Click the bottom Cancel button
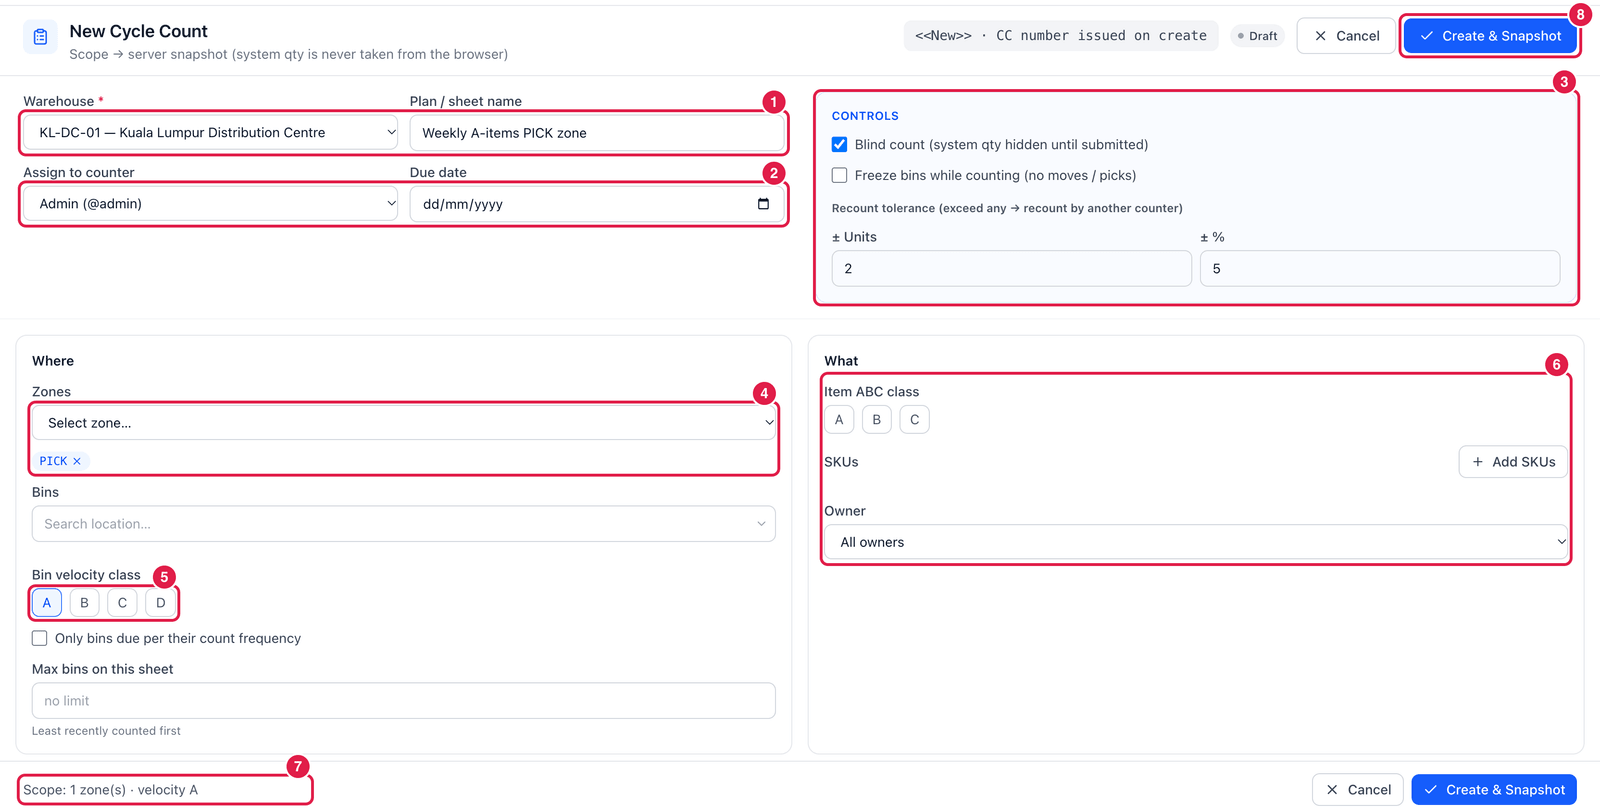1600x808 pixels. pyautogui.click(x=1358, y=790)
